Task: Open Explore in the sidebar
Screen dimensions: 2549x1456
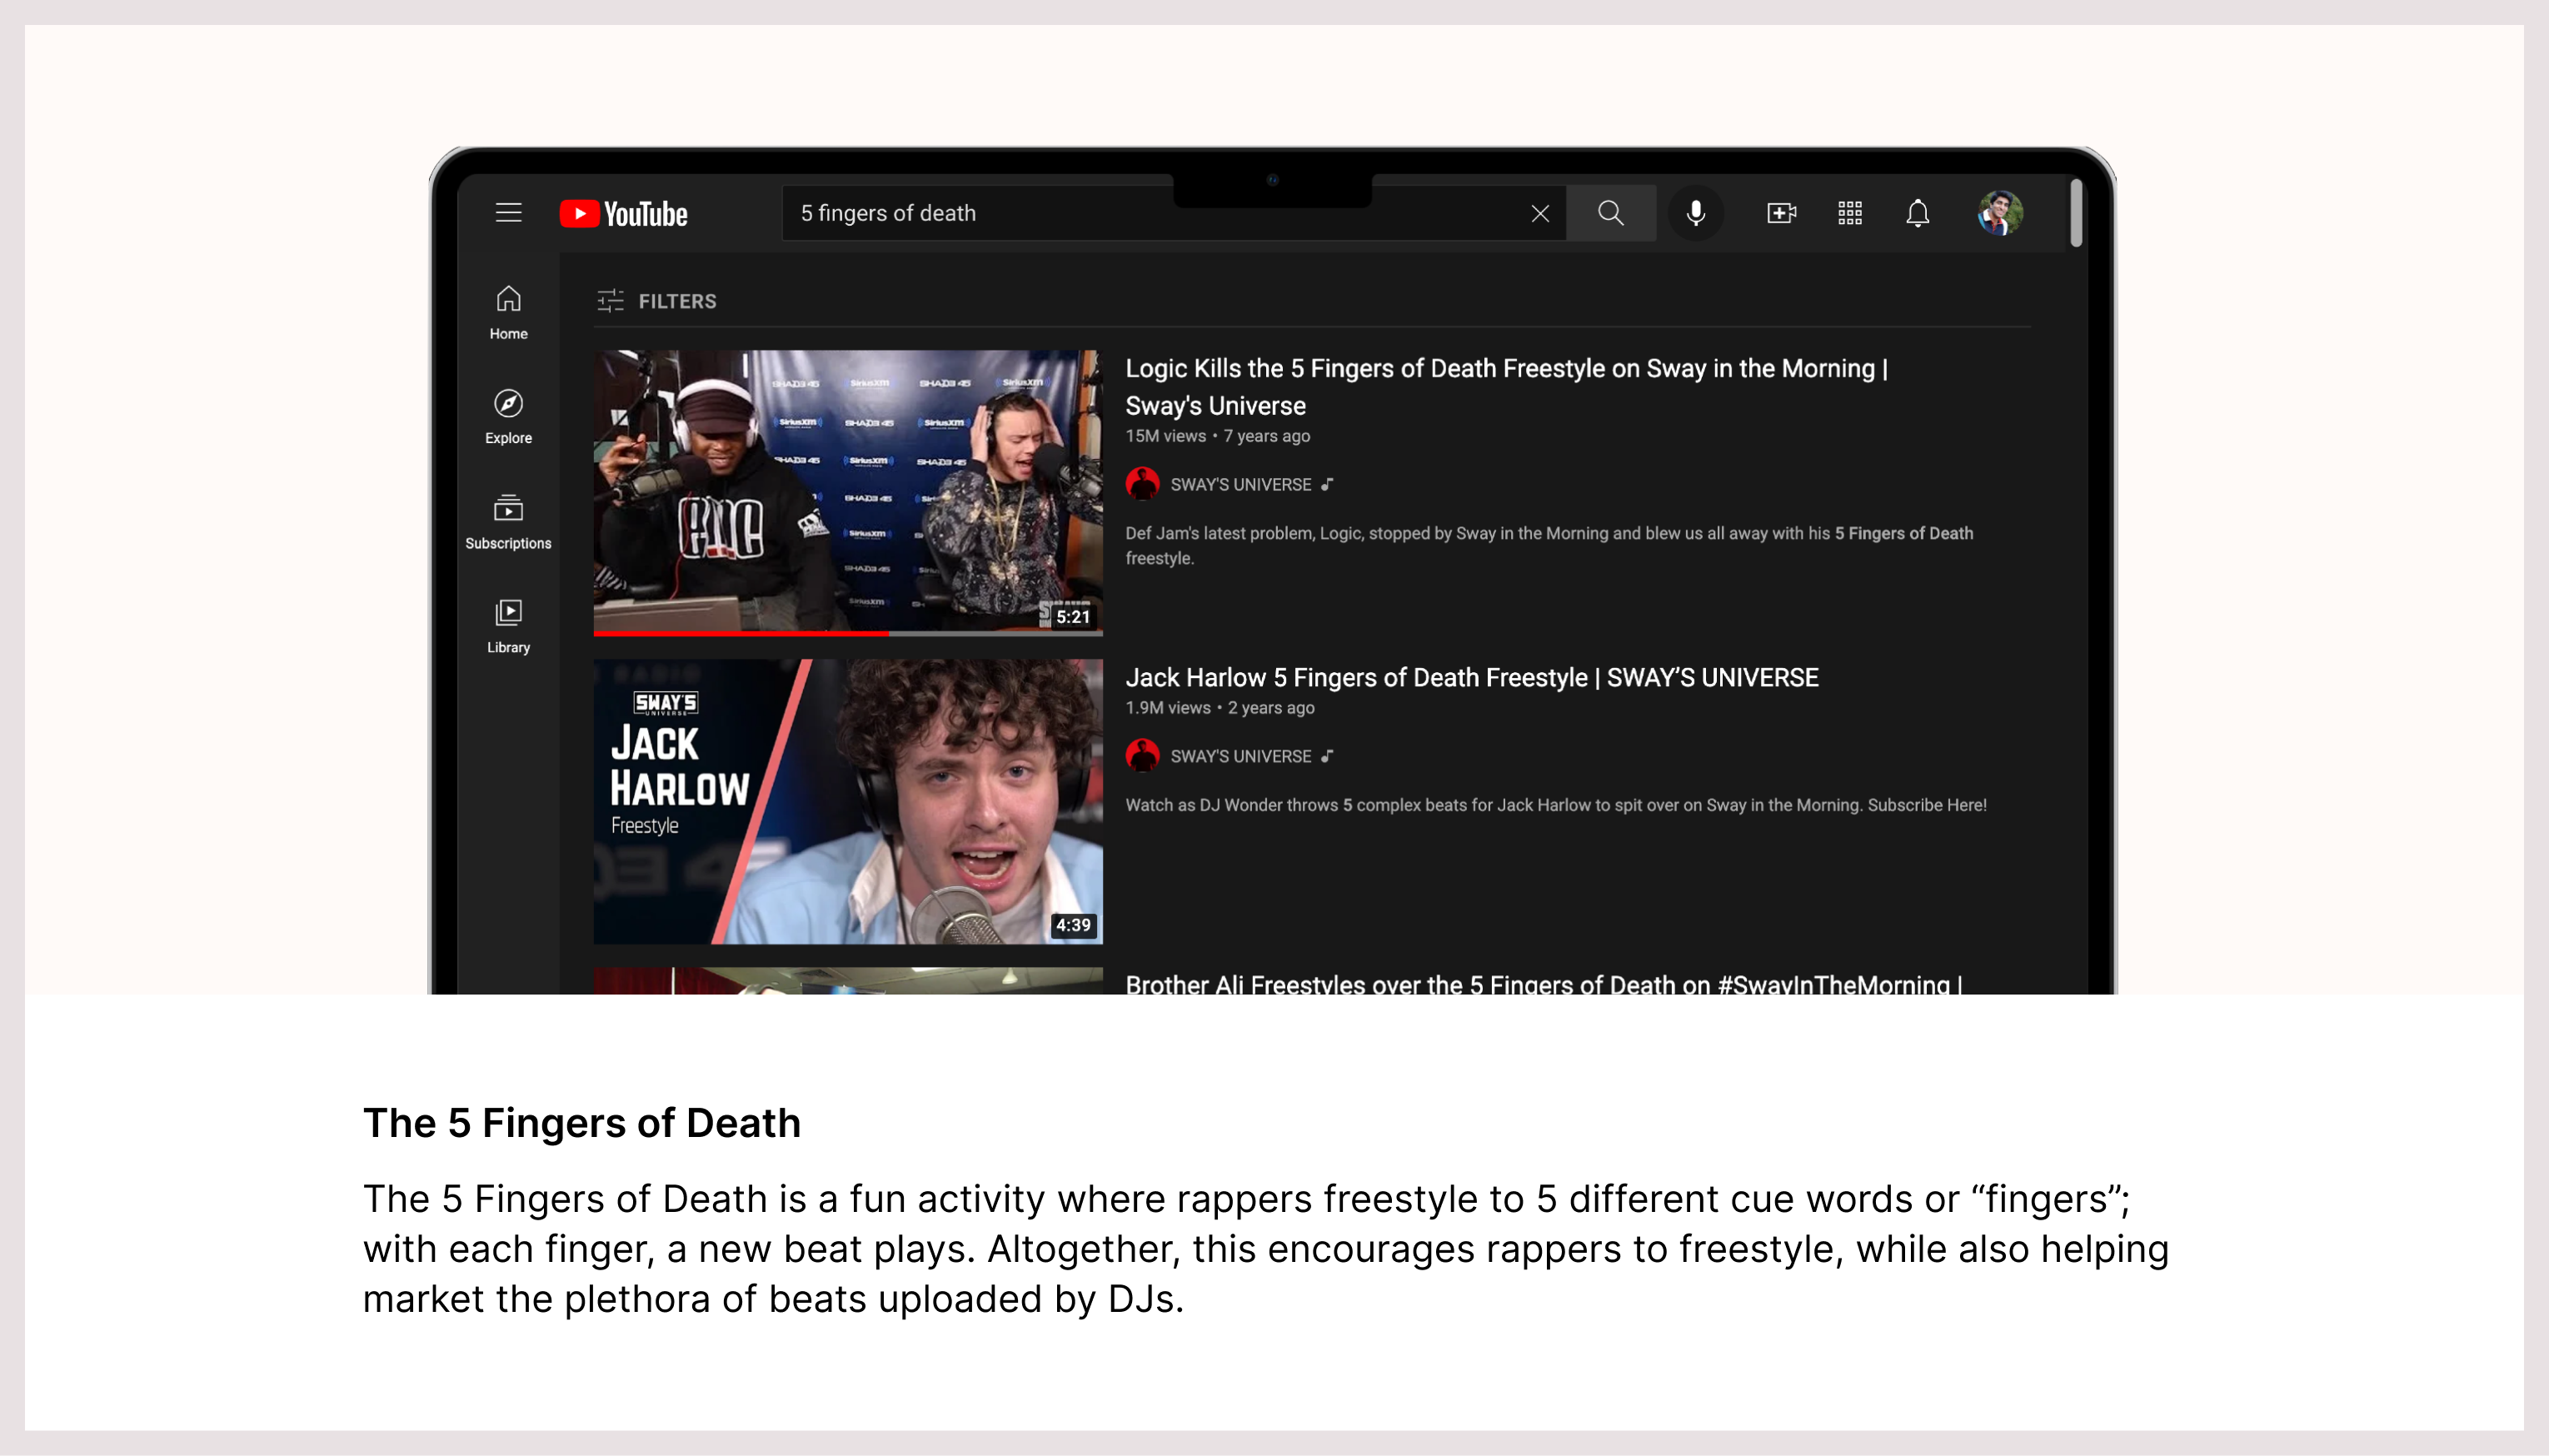Action: [508, 417]
